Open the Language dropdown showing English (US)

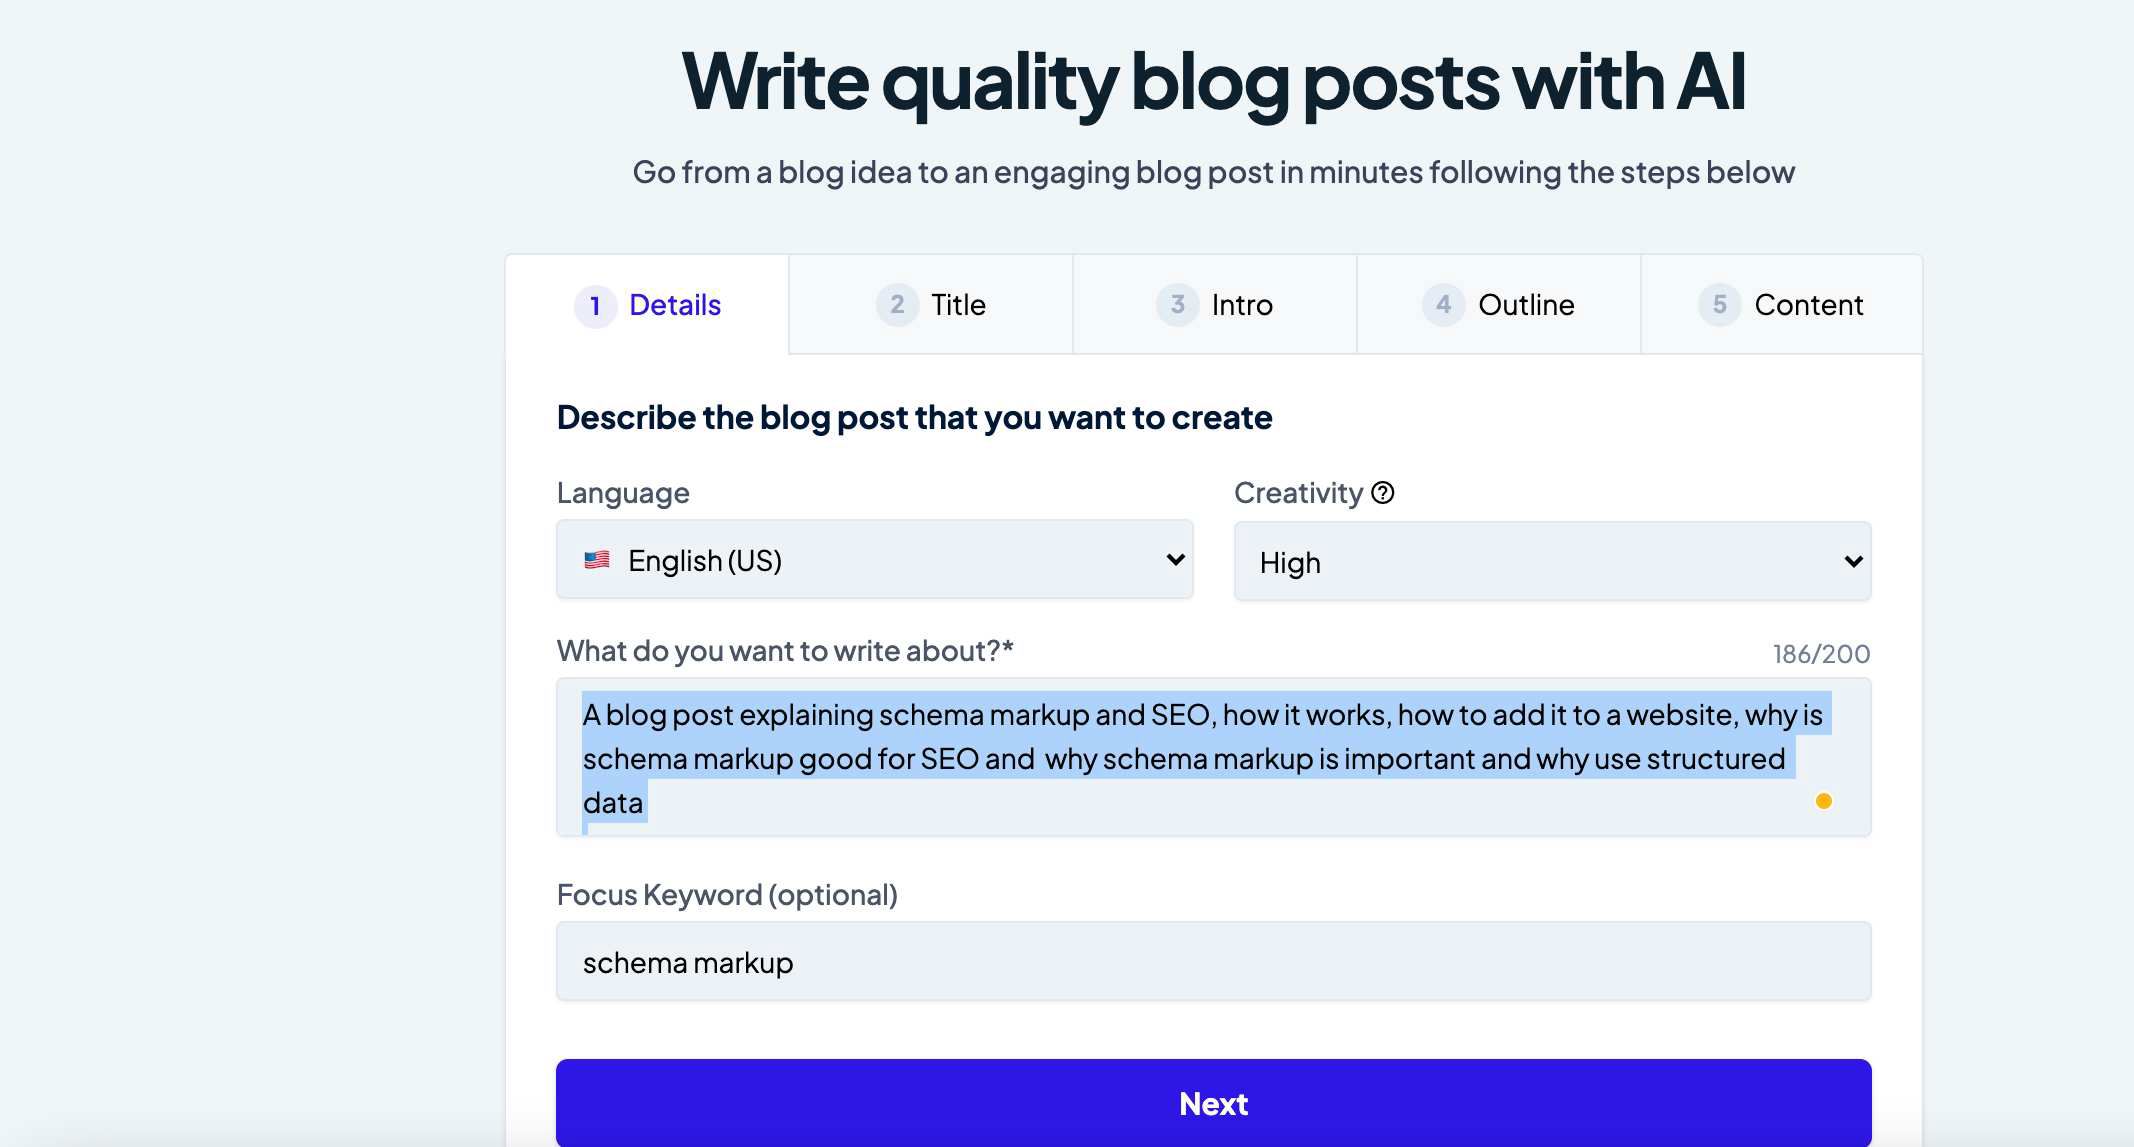[875, 560]
